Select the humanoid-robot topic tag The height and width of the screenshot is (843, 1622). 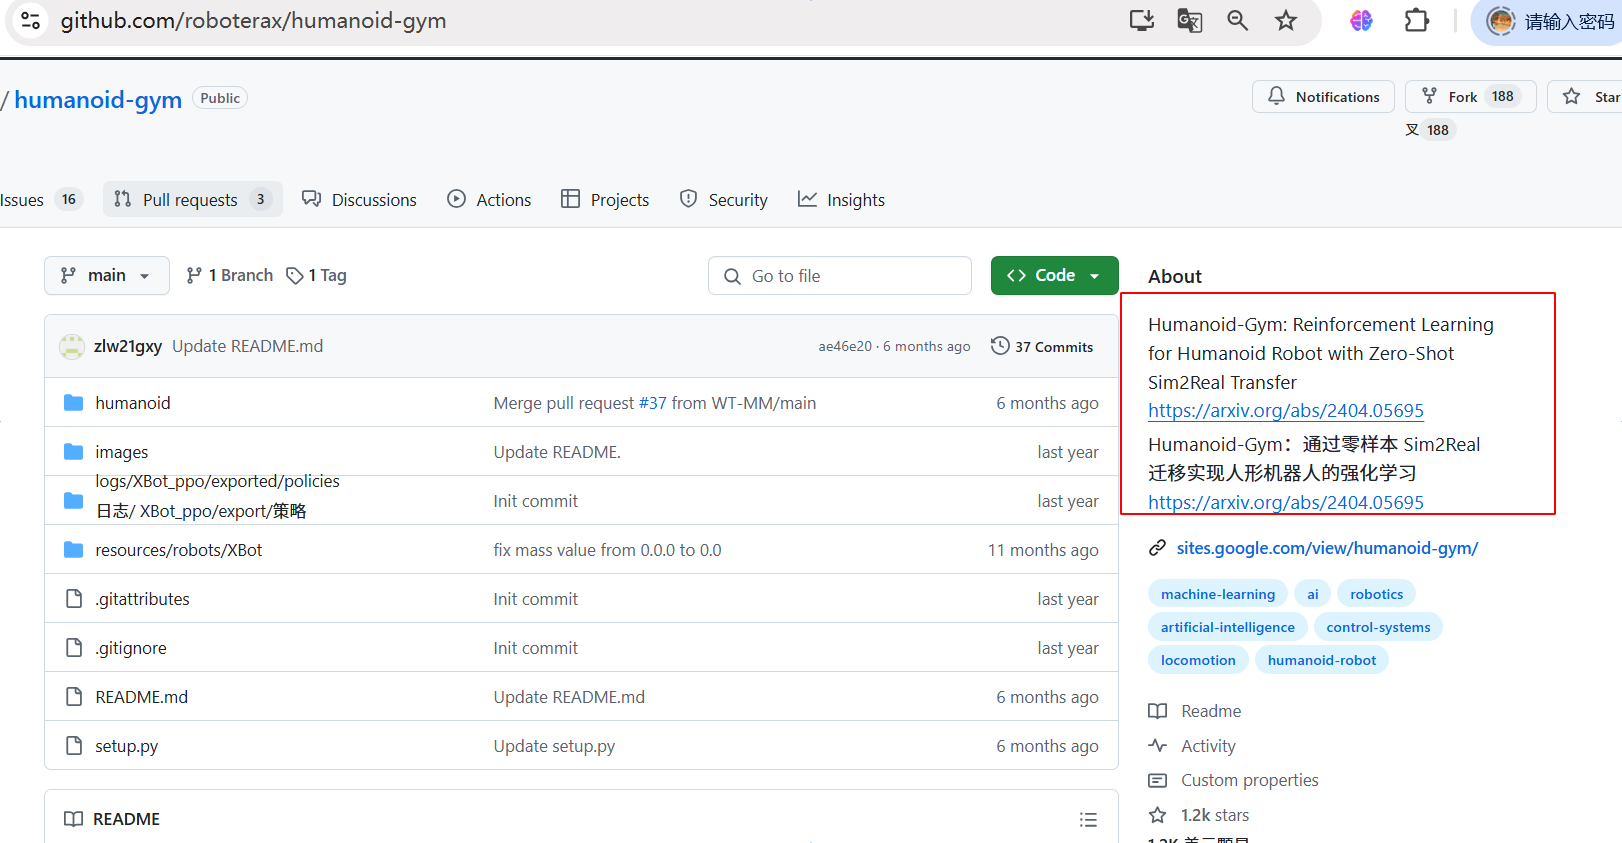coord(1322,660)
